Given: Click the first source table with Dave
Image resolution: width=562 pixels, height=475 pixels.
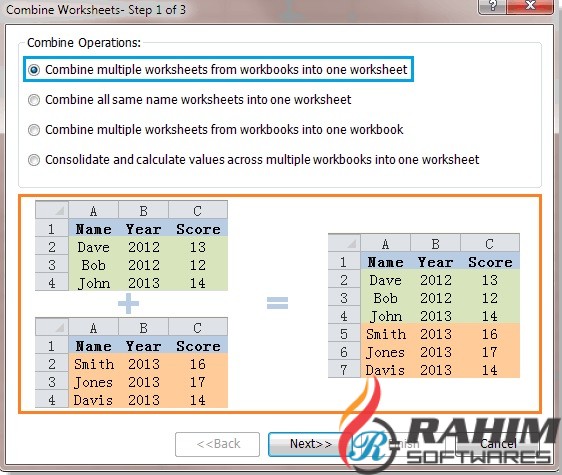Looking at the screenshot, I should (x=131, y=246).
